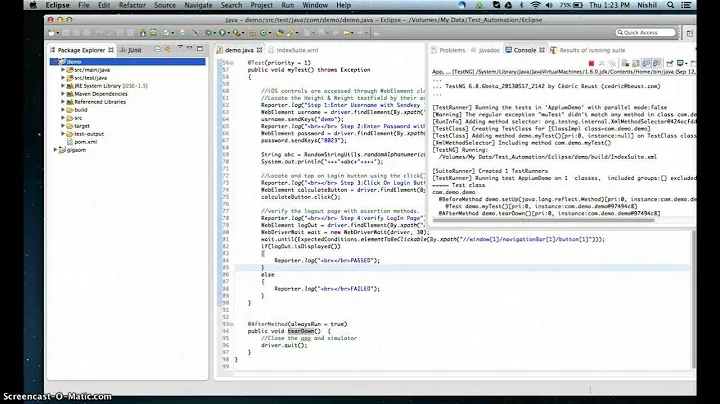Image resolution: width=720 pixels, height=404 pixels.
Task: Close the demo.java editor tab
Action: (x=259, y=50)
